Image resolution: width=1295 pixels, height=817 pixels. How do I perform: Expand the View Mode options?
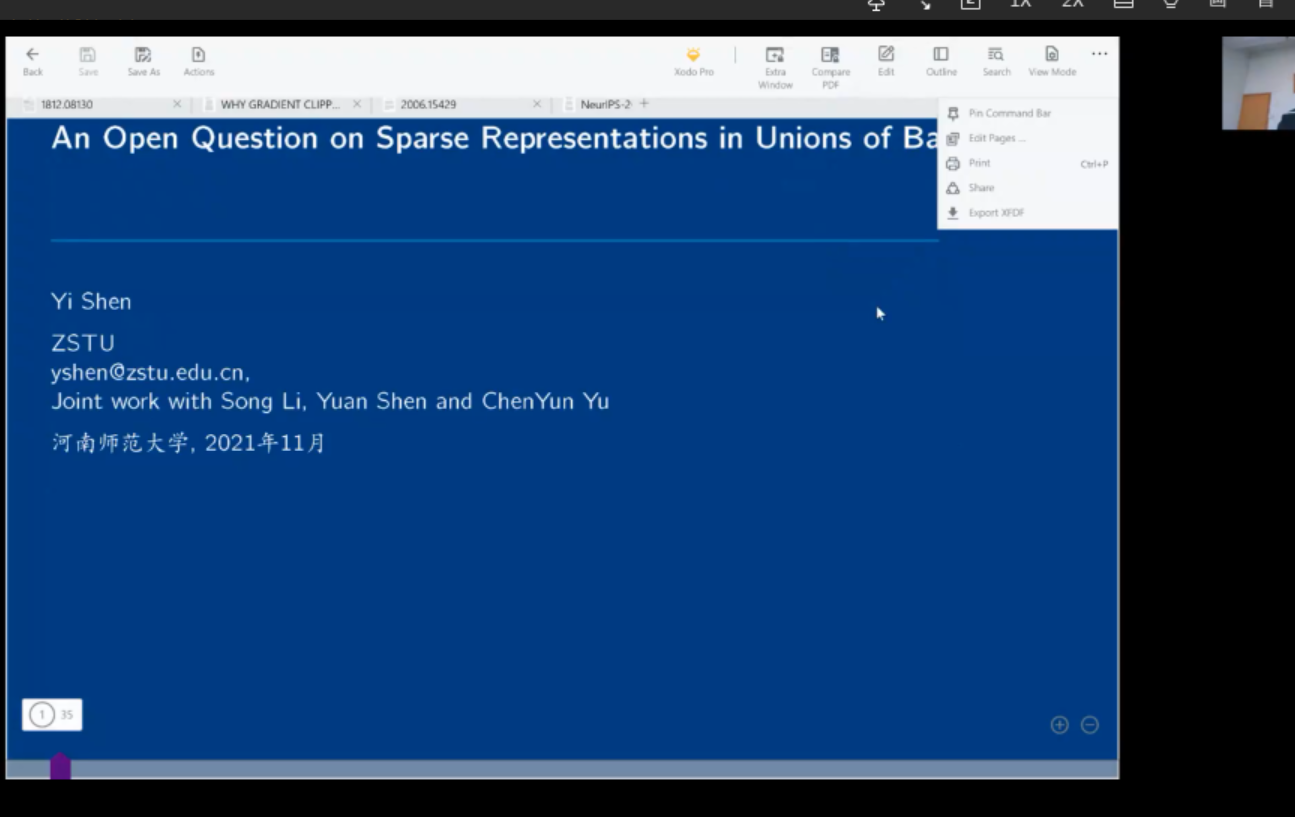[1052, 55]
